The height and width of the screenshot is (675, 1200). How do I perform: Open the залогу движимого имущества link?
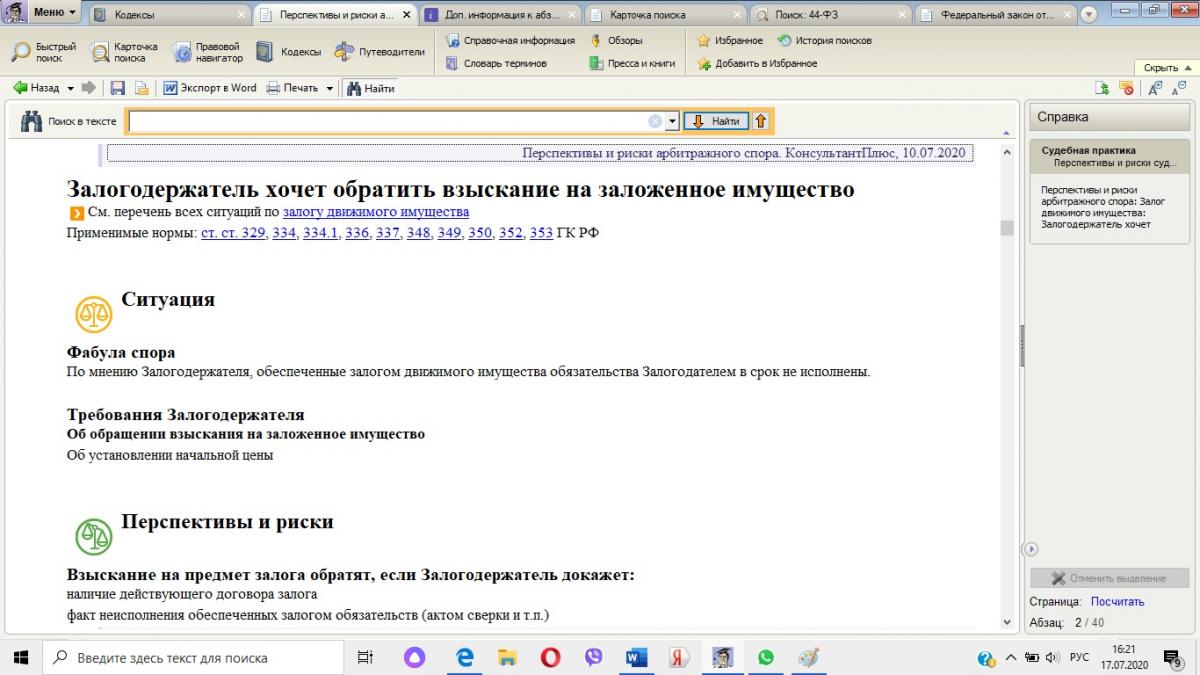pos(375,212)
